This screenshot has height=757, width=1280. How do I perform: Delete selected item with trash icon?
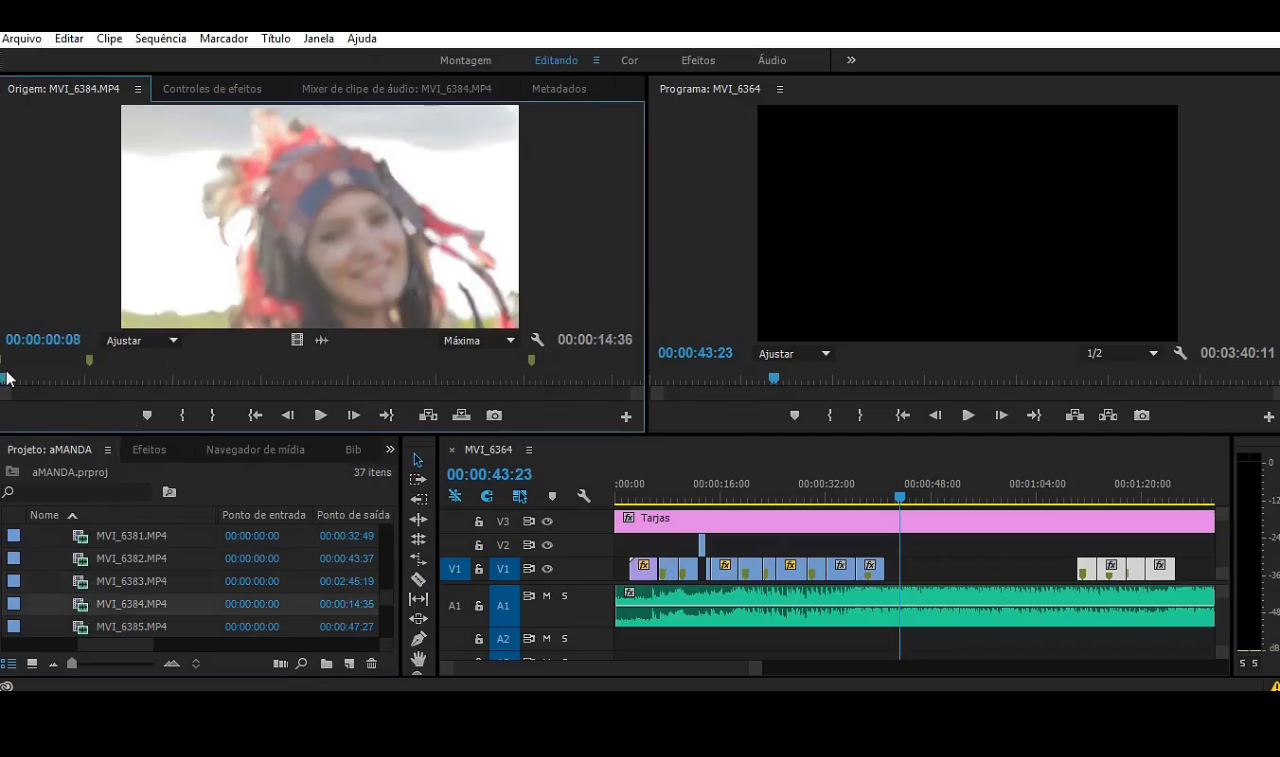(372, 663)
